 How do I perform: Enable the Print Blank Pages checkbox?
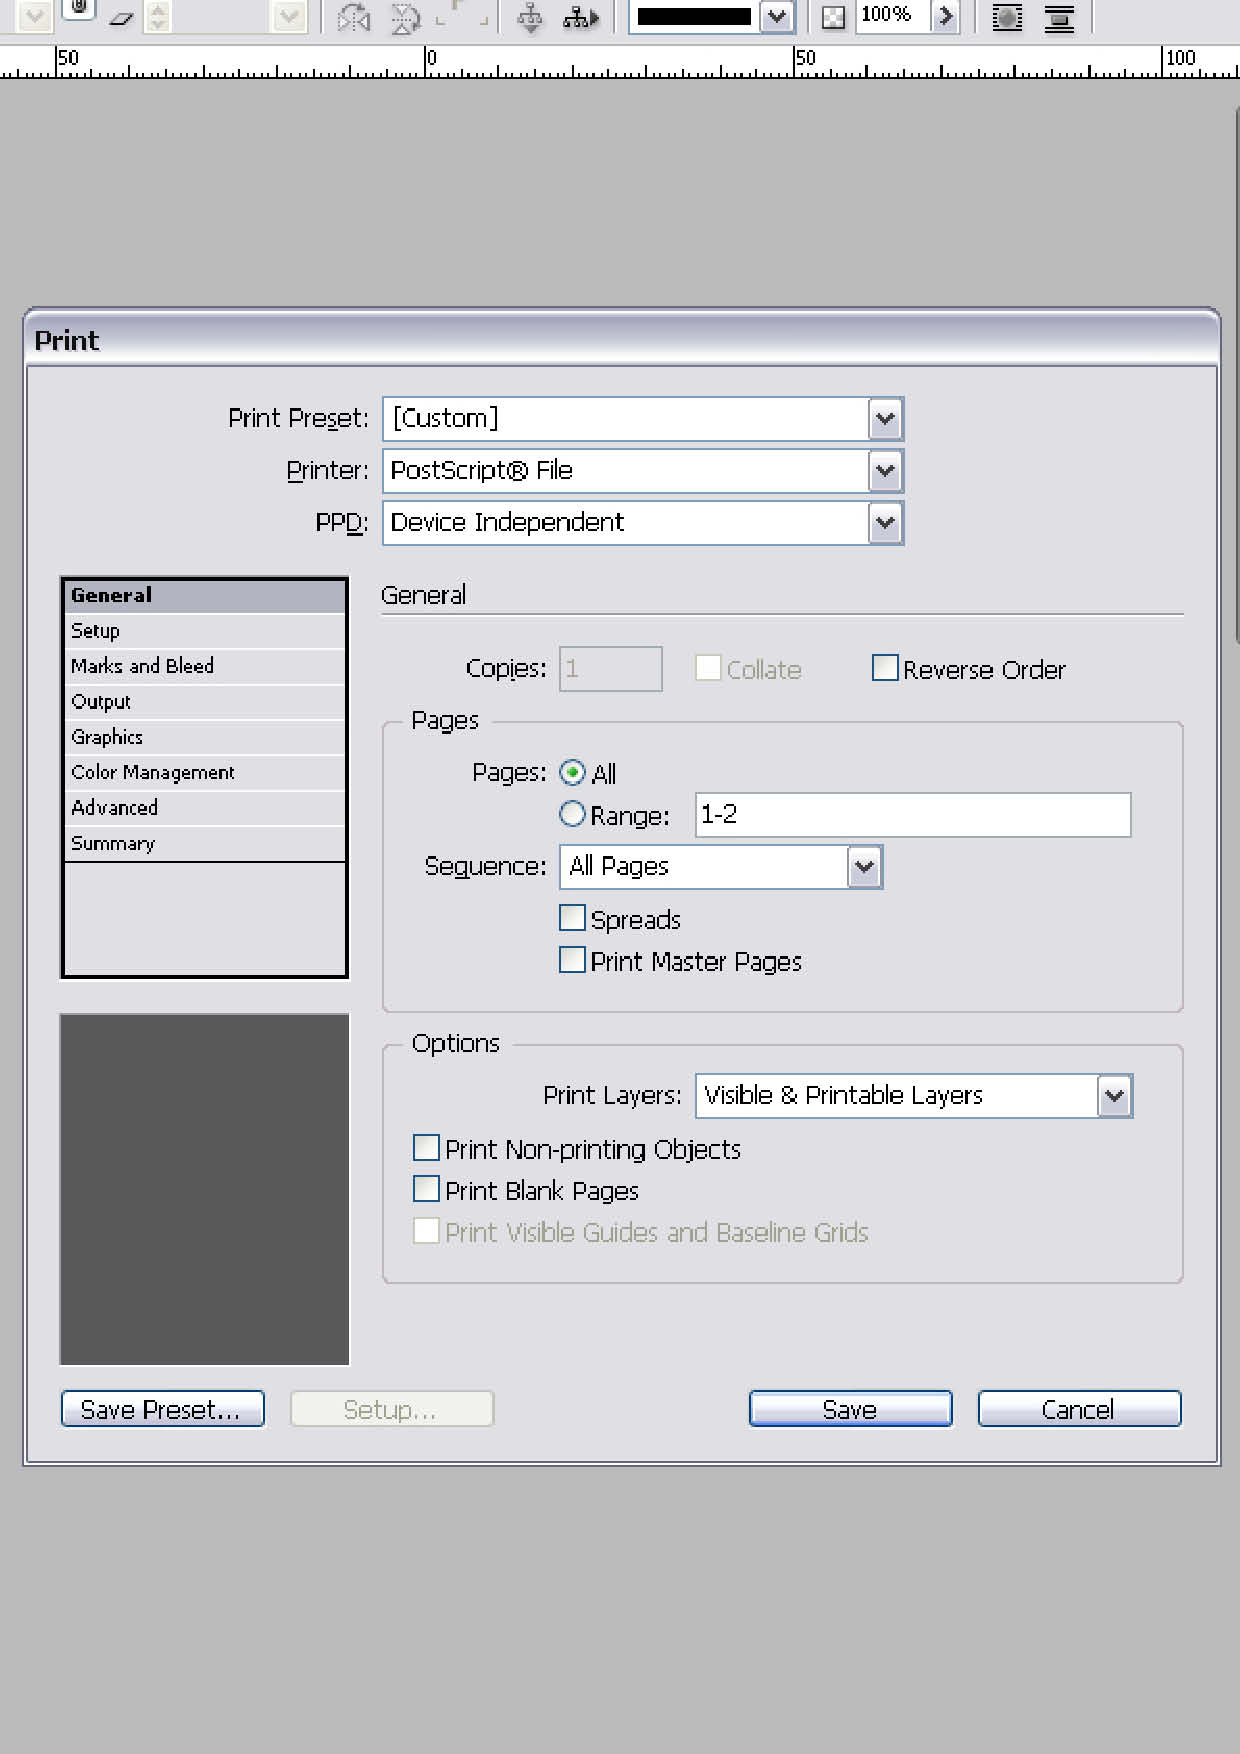coord(426,1189)
